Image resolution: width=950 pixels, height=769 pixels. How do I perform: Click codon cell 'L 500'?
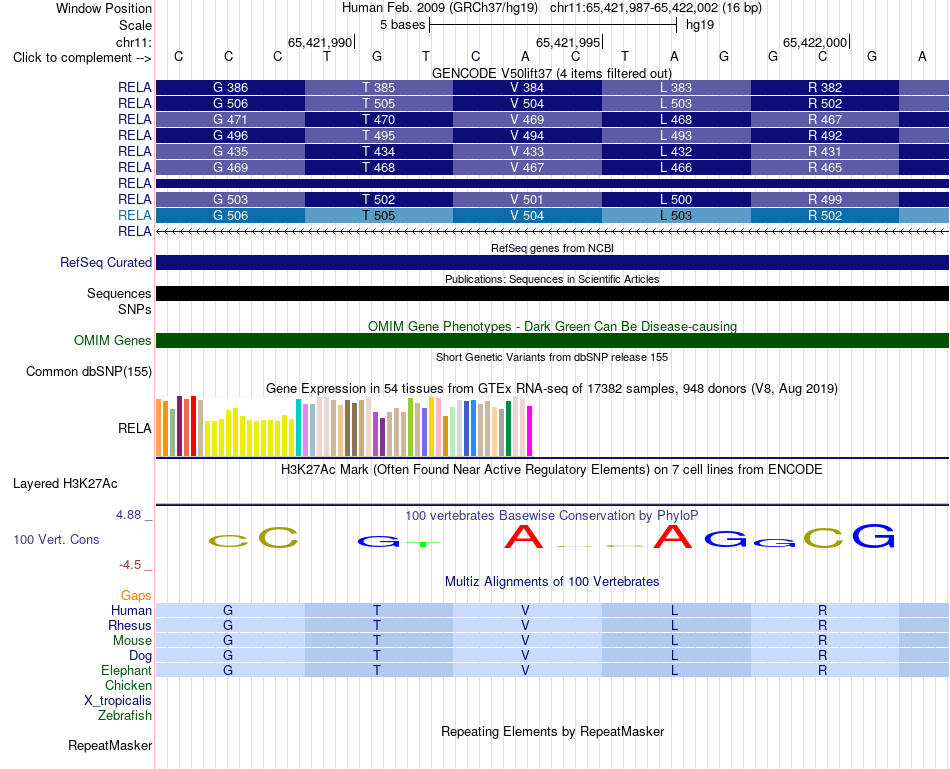click(x=676, y=199)
